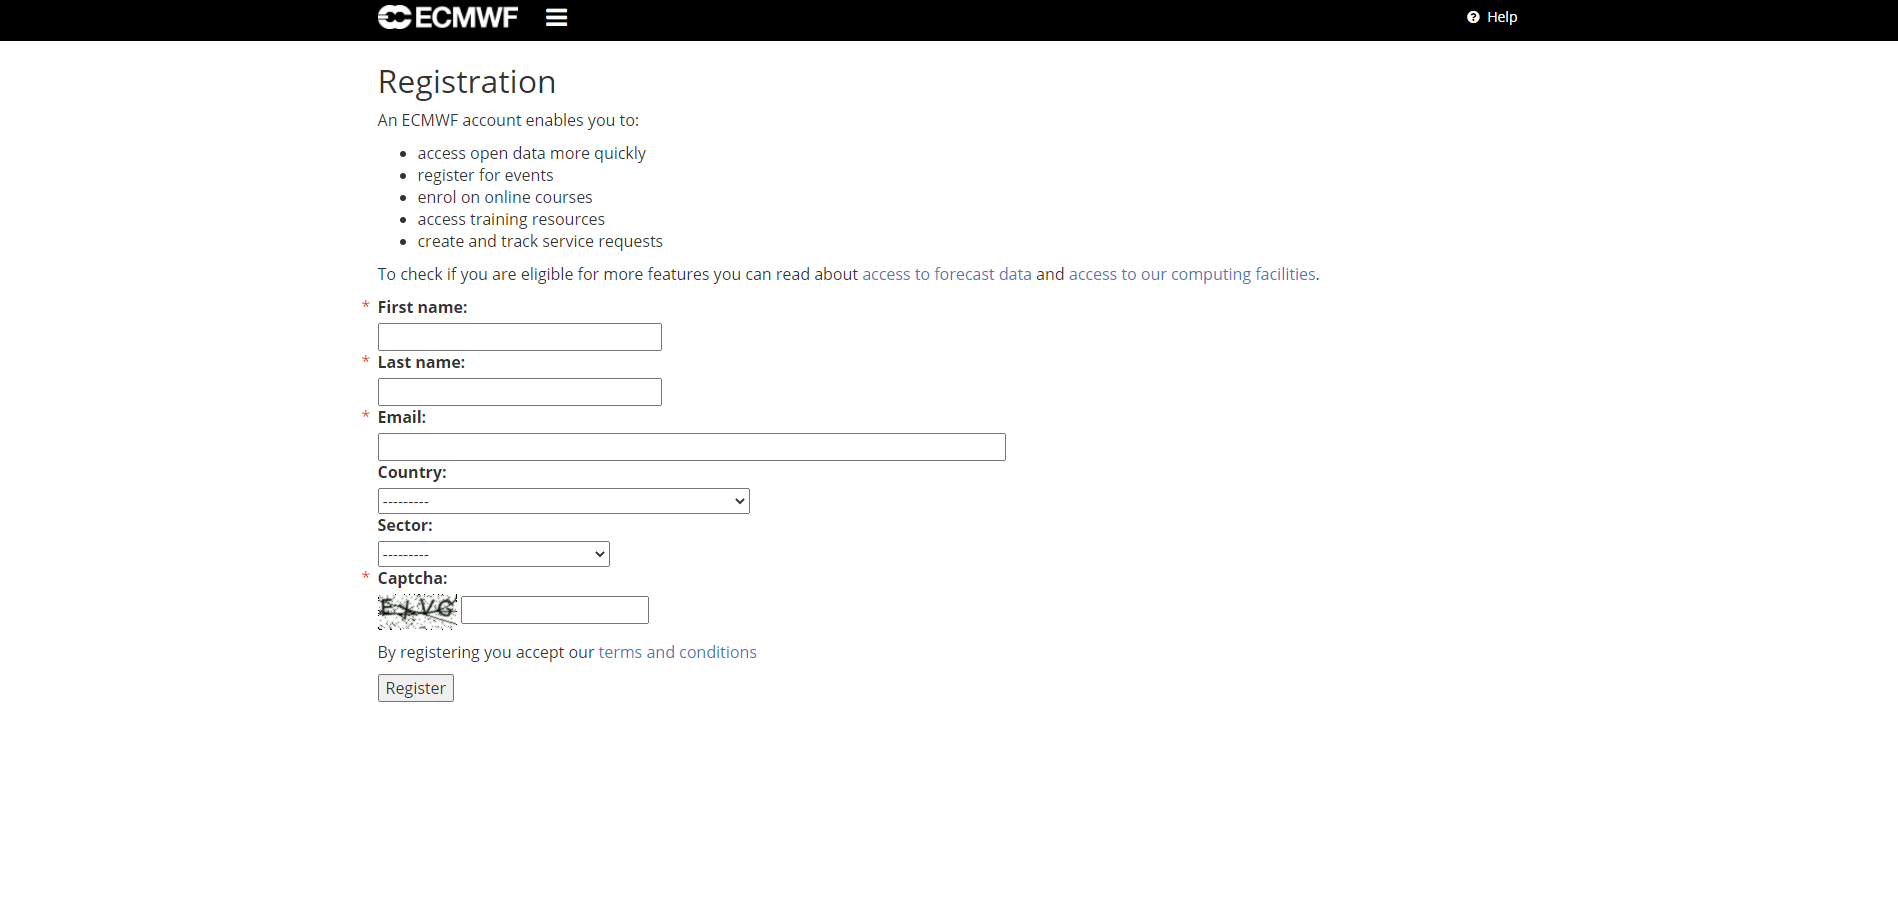Focus the Last name field
Viewport: 1898px width, 907px height.
tap(519, 392)
